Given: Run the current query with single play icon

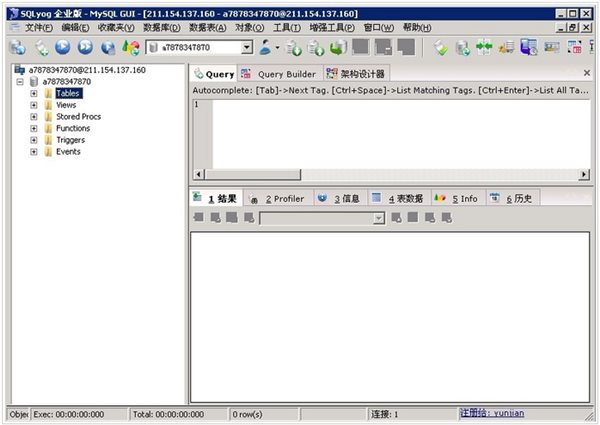Looking at the screenshot, I should [x=63, y=47].
